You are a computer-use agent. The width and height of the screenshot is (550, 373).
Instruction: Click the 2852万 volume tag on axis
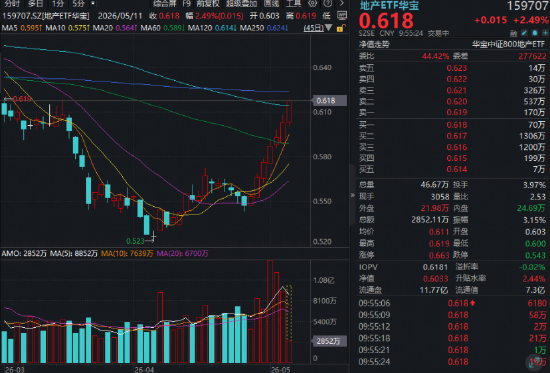point(329,341)
